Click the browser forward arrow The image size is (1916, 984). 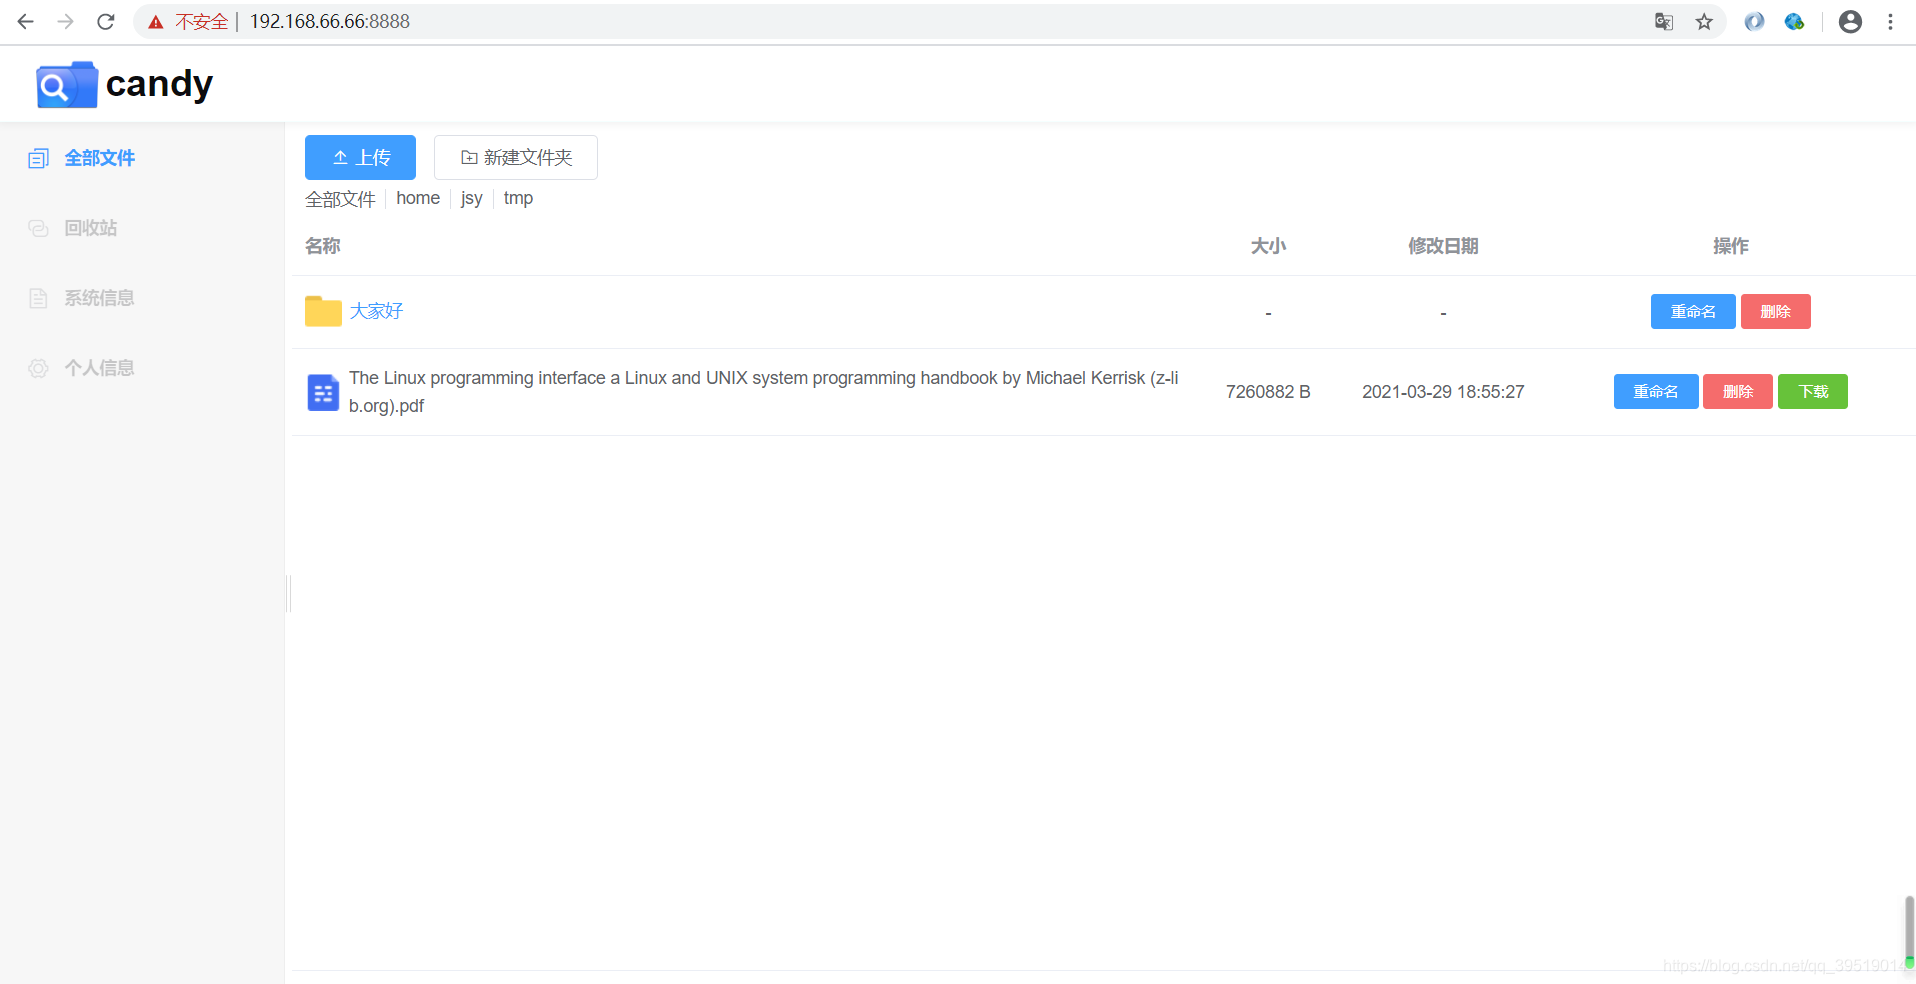(66, 21)
